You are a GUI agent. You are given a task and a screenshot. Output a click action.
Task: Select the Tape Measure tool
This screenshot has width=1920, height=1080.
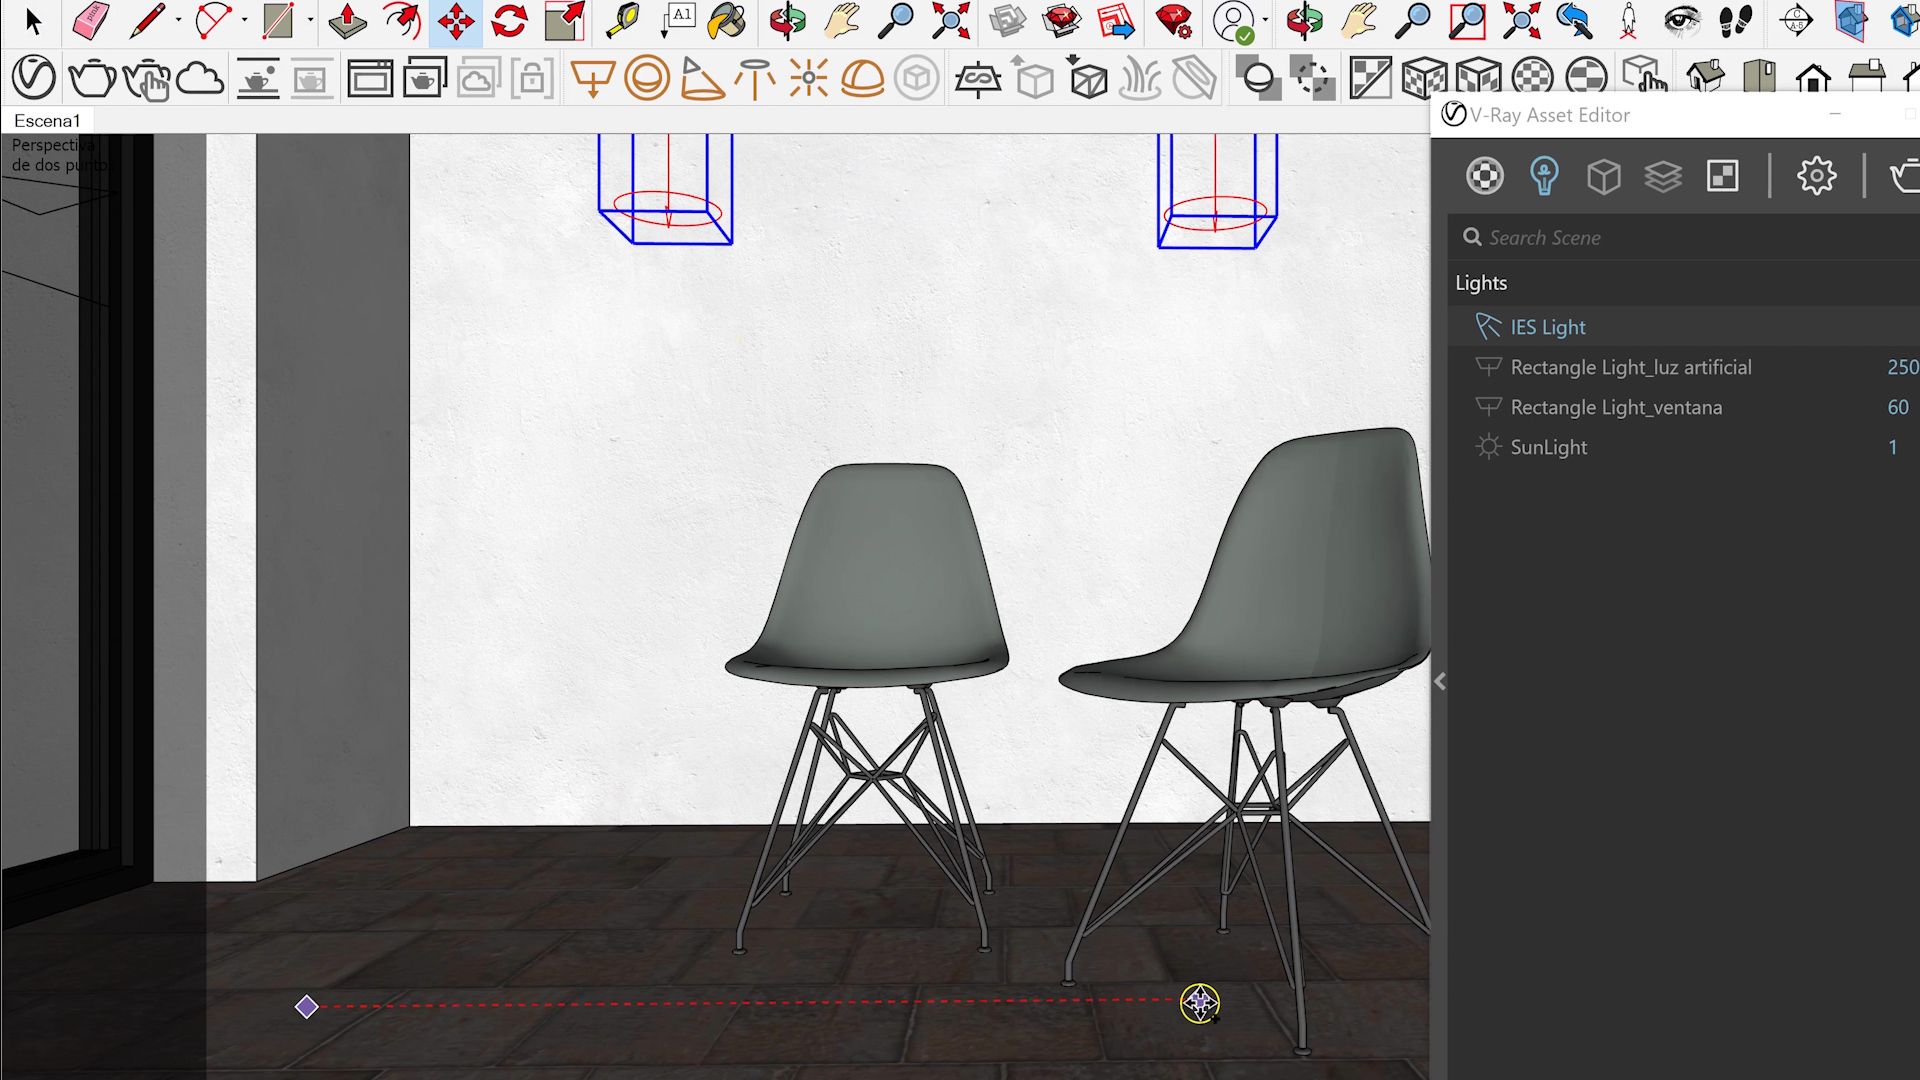622,20
